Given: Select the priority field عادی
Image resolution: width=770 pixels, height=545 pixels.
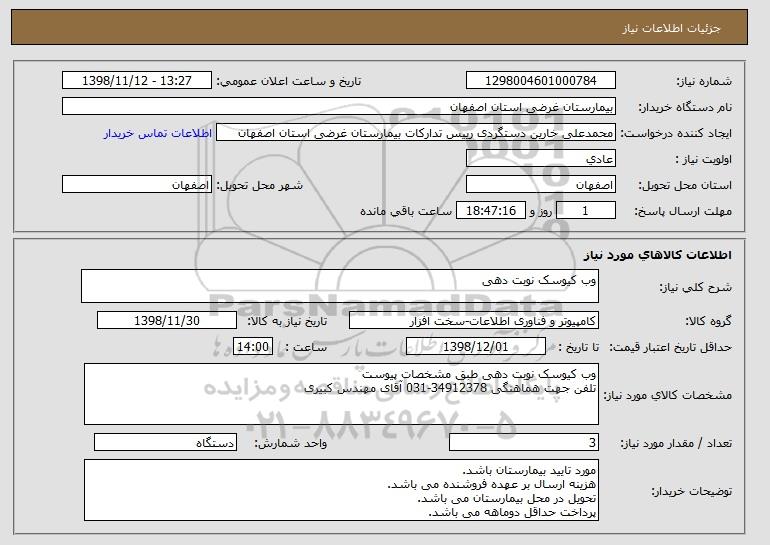Looking at the screenshot, I should (541, 159).
